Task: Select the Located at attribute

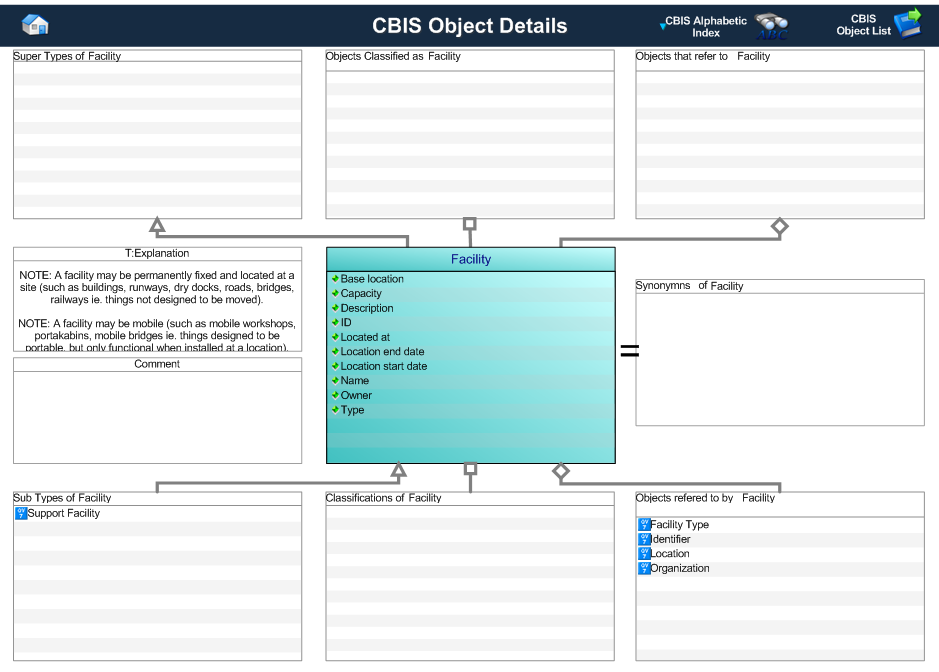Action: click(365, 337)
